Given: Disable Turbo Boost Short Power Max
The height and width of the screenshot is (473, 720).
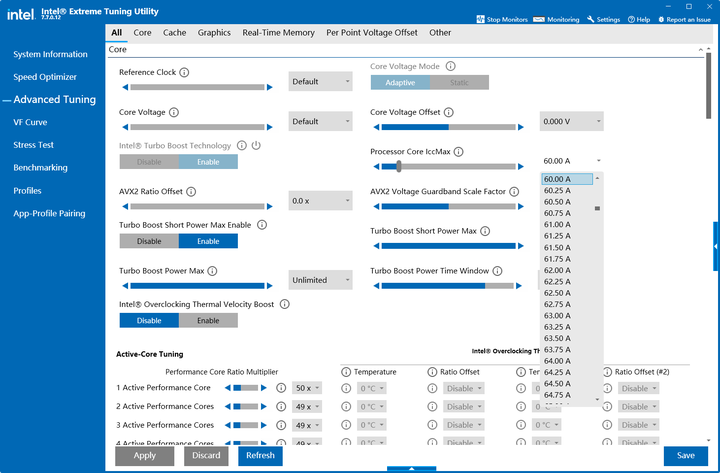Looking at the screenshot, I should click(149, 241).
